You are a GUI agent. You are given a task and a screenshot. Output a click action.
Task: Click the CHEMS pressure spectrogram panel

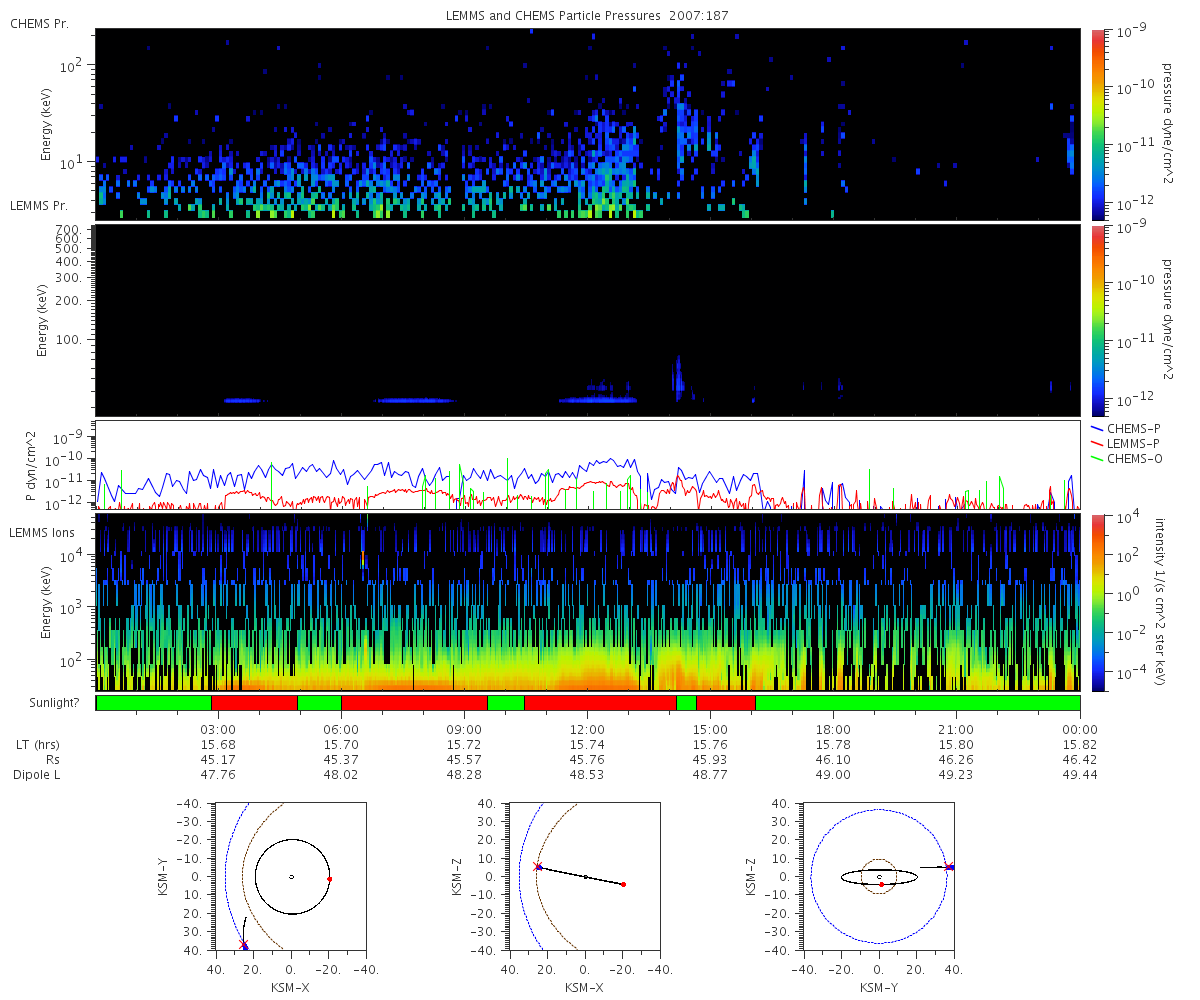point(588,124)
